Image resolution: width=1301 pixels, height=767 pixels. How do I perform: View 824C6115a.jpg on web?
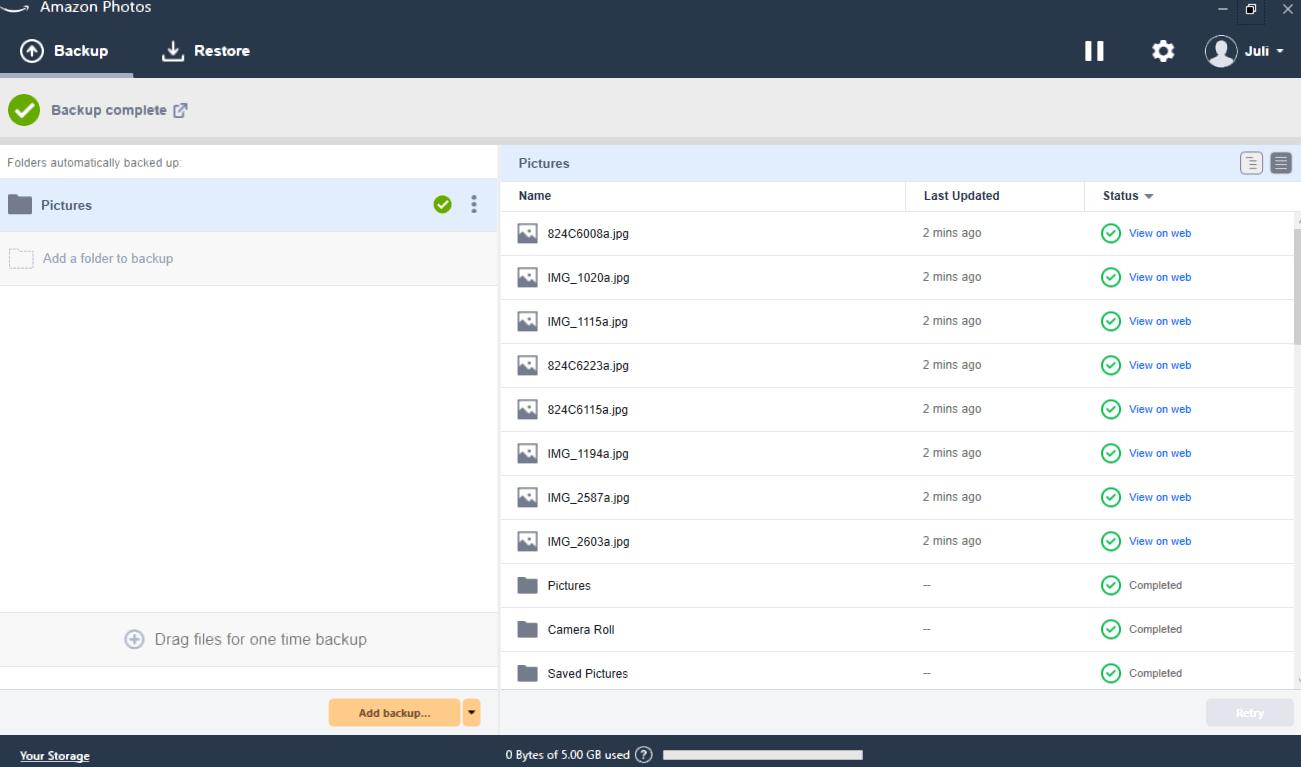pyautogui.click(x=1160, y=409)
